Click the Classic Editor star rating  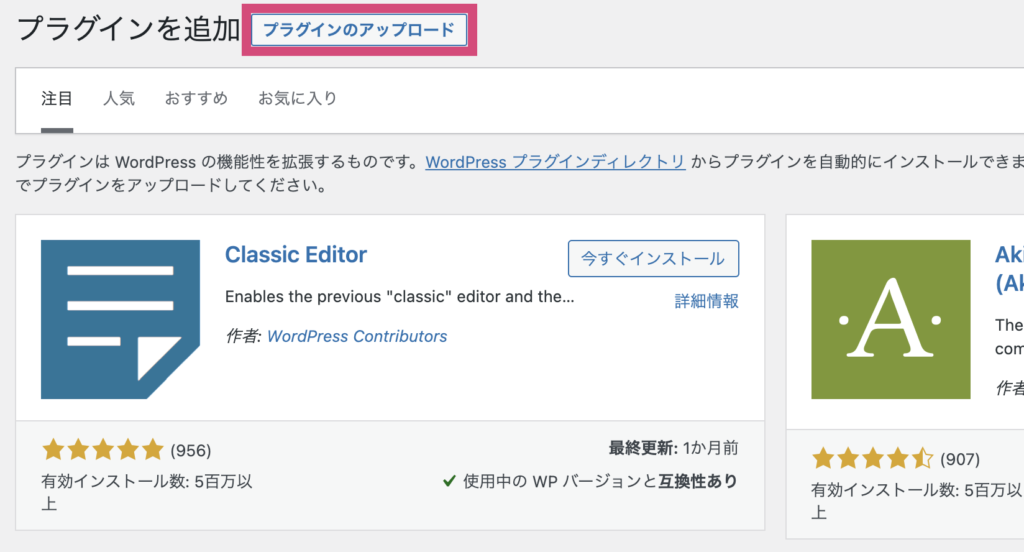coord(103,450)
